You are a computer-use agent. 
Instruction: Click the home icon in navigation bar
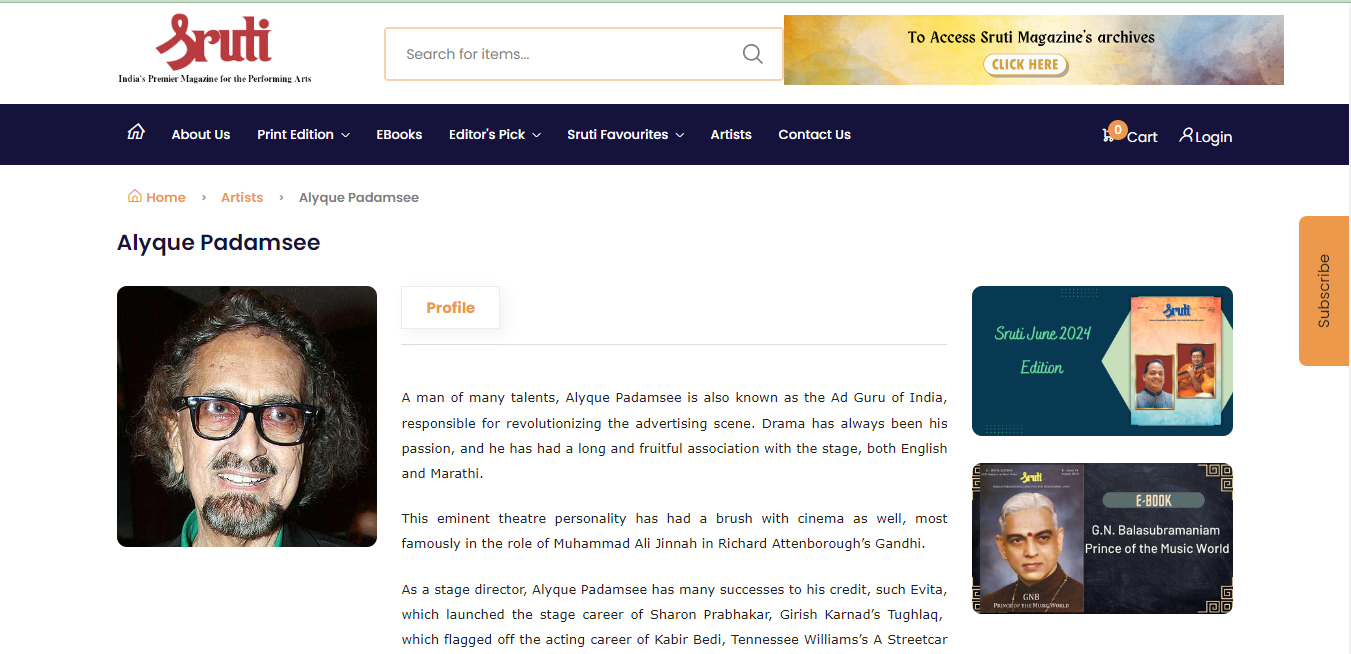(136, 132)
